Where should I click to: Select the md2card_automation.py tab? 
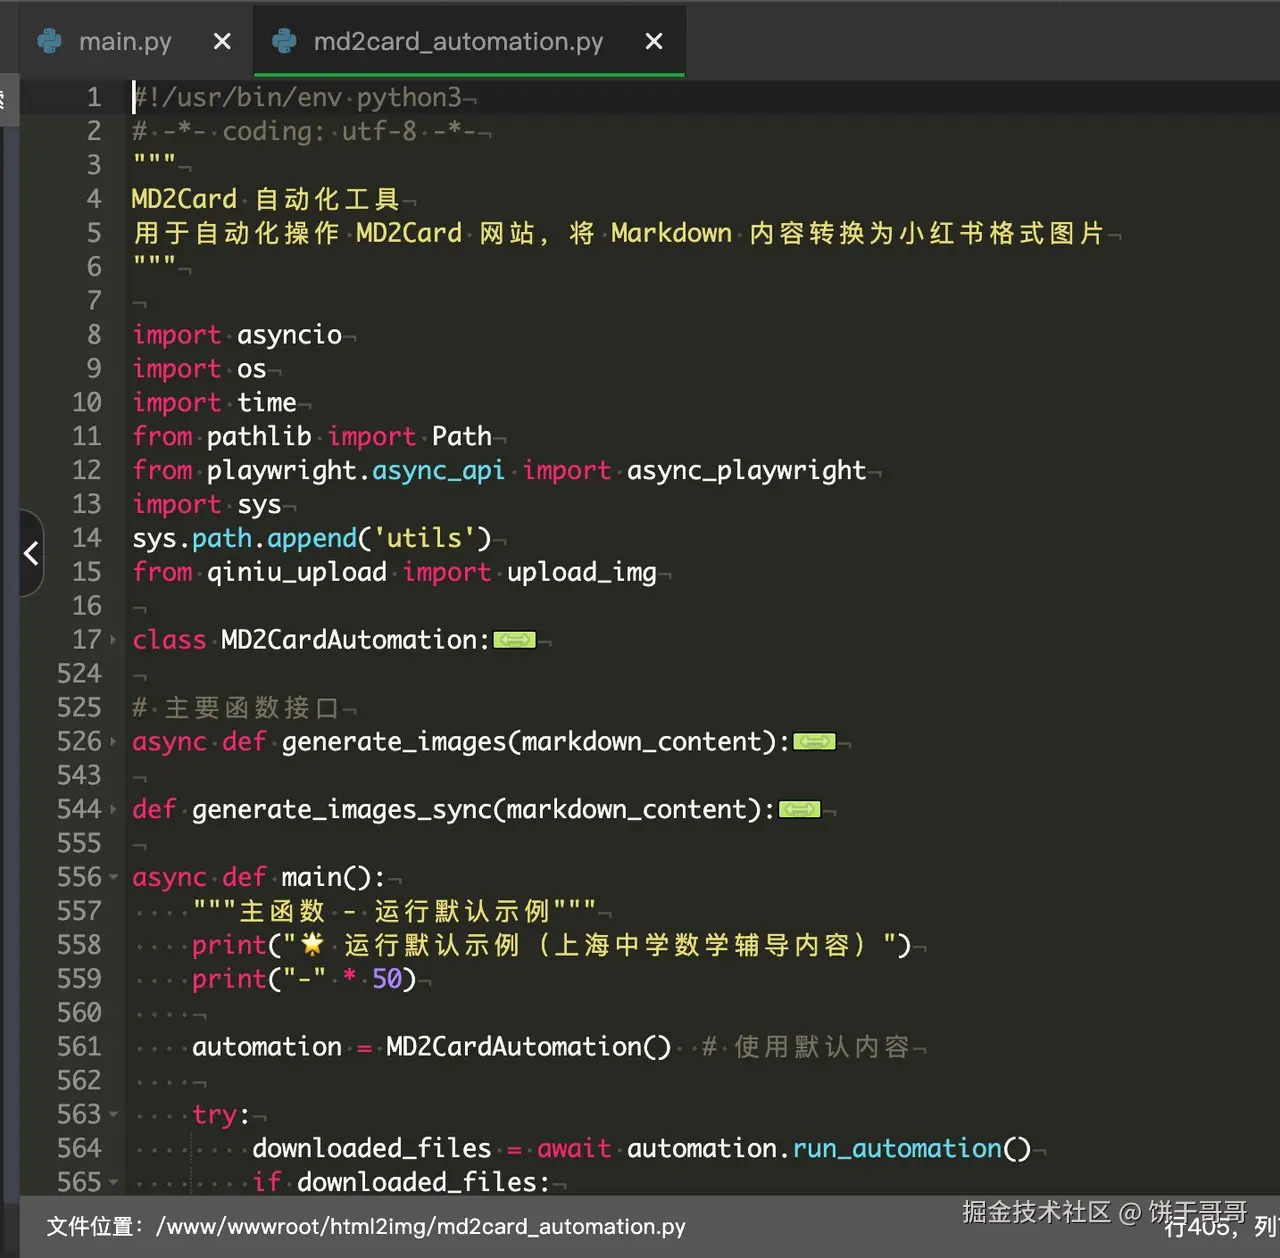coord(458,41)
